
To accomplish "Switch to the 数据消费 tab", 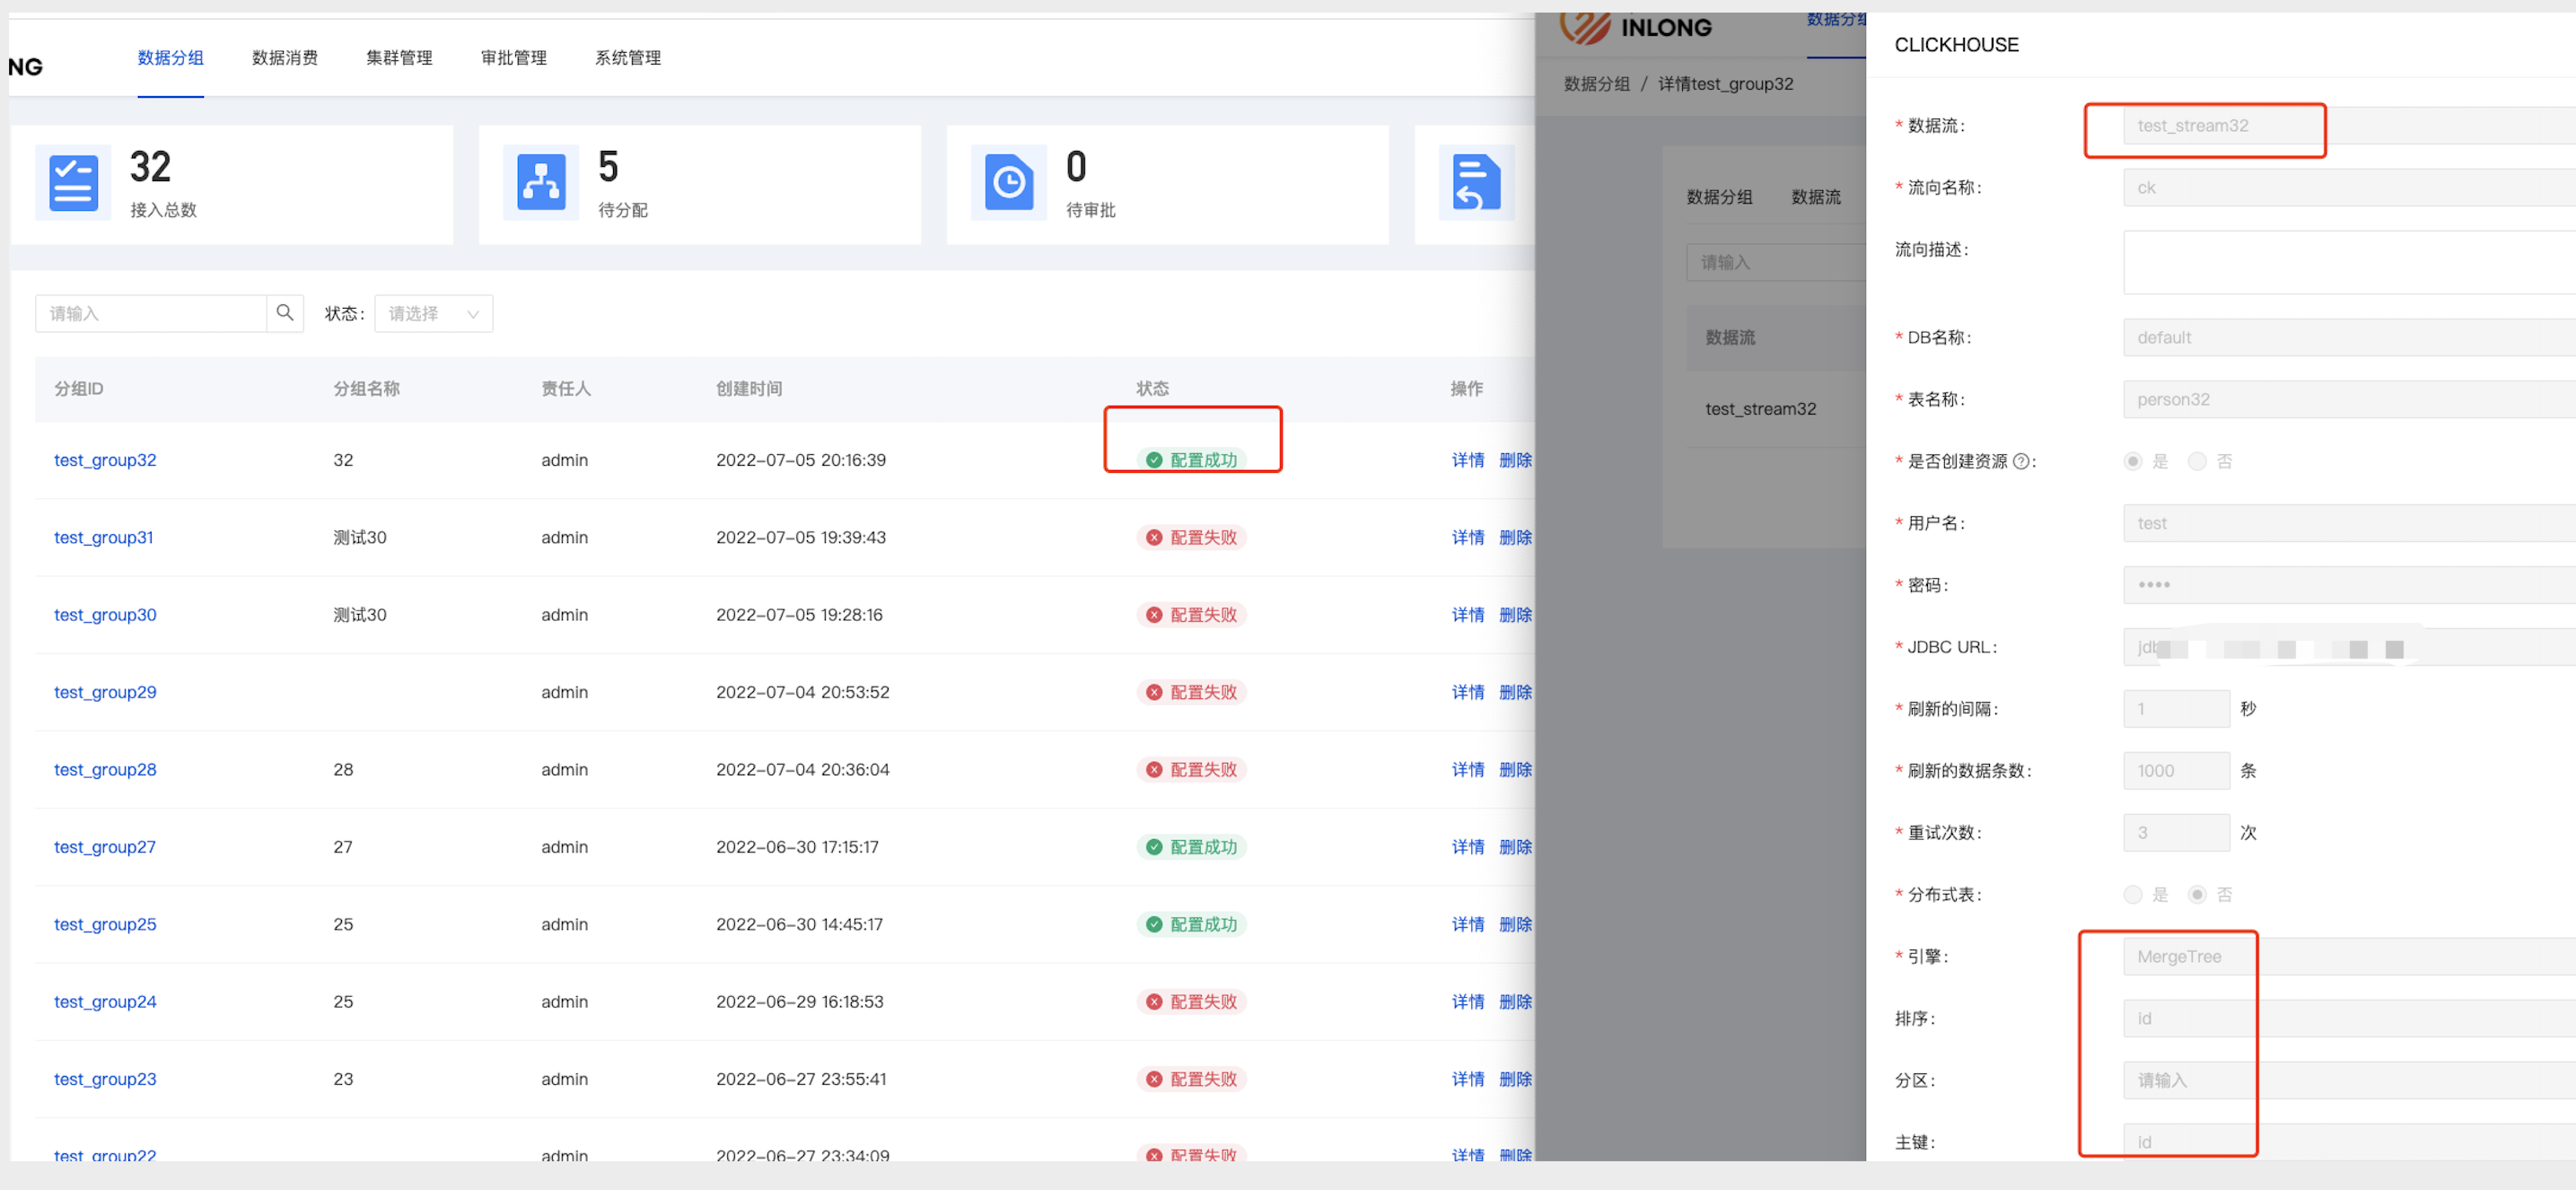I will tap(285, 58).
